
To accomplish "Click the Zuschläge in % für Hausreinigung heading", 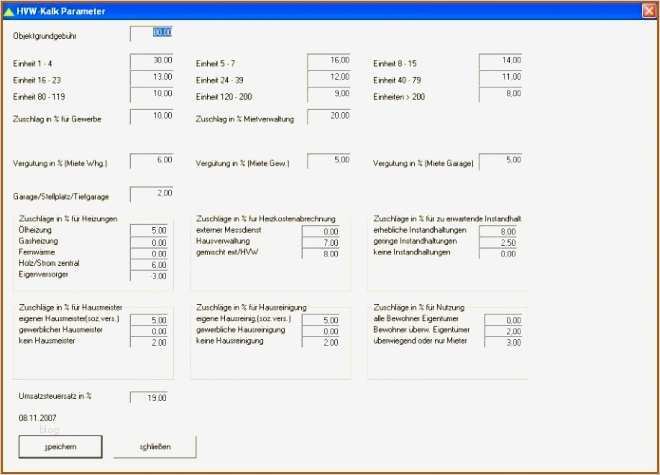I will (251, 307).
